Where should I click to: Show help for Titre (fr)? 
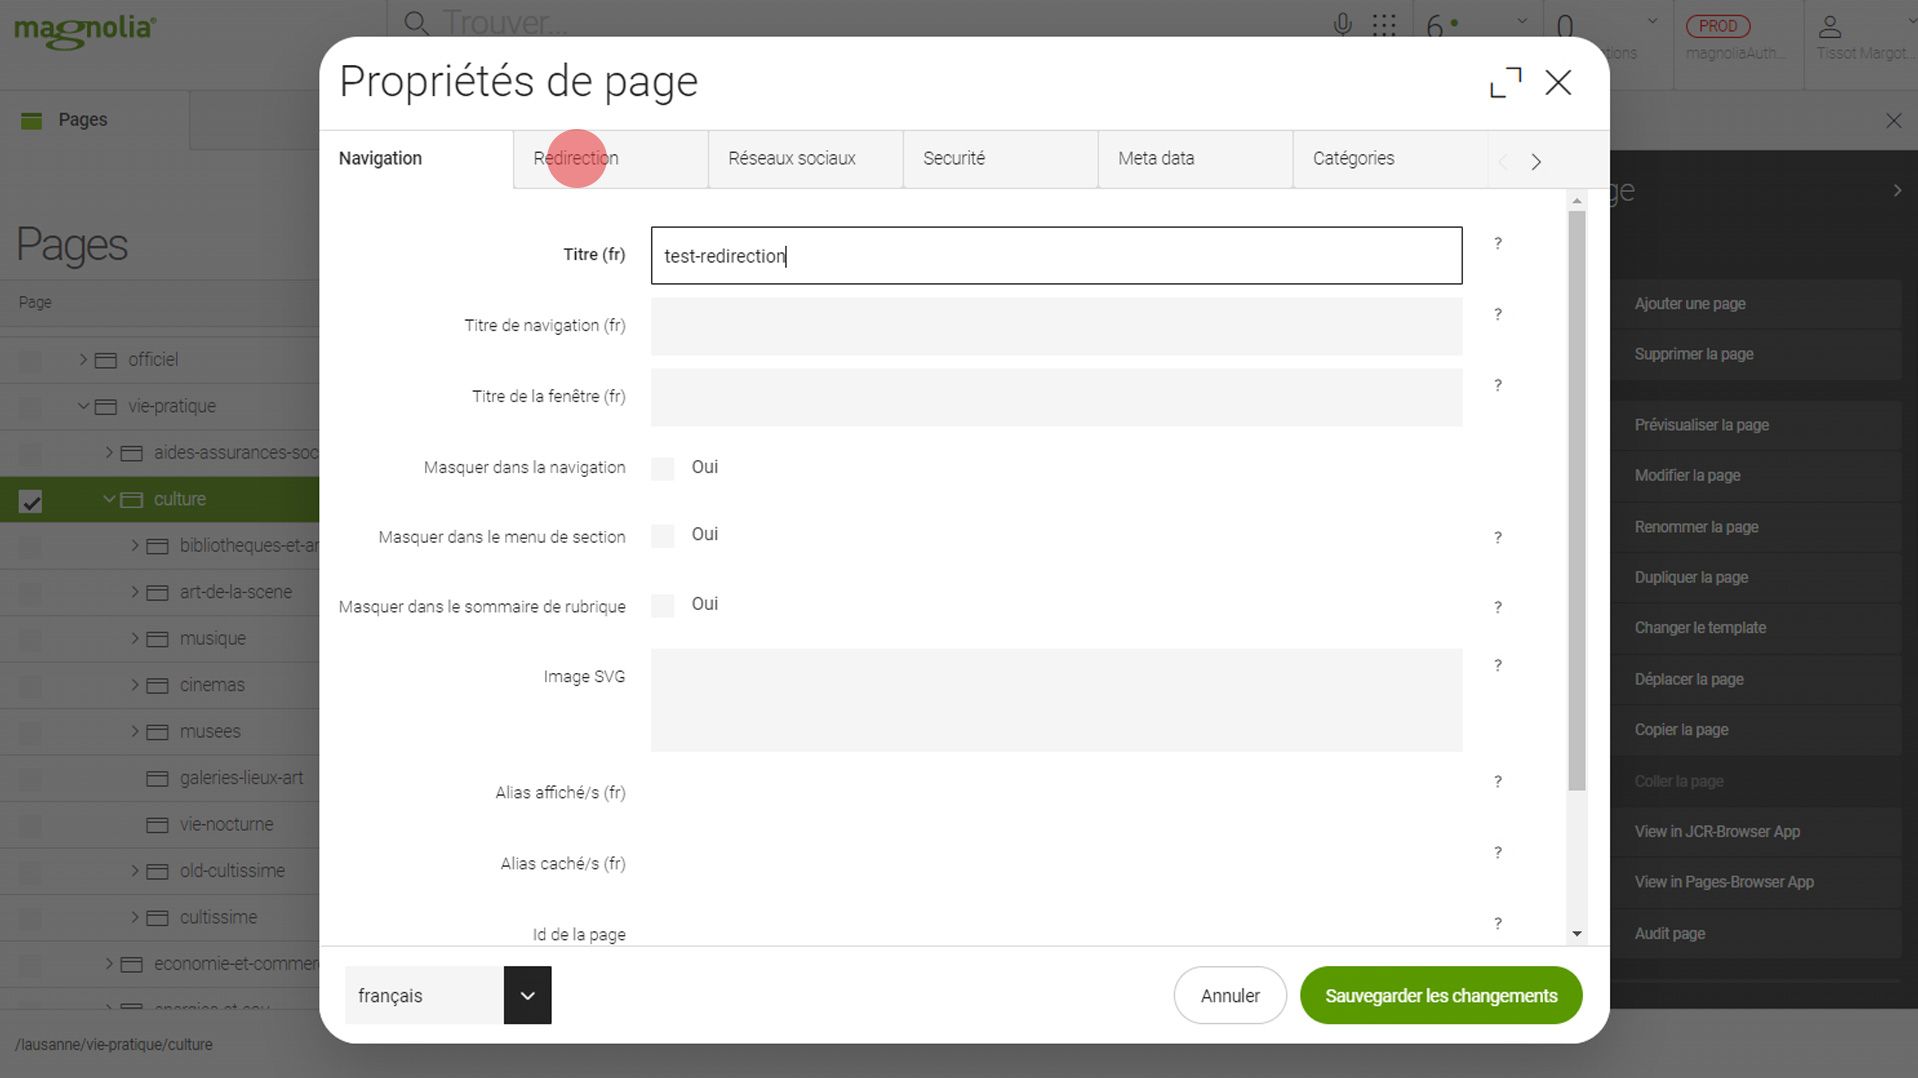click(x=1497, y=243)
